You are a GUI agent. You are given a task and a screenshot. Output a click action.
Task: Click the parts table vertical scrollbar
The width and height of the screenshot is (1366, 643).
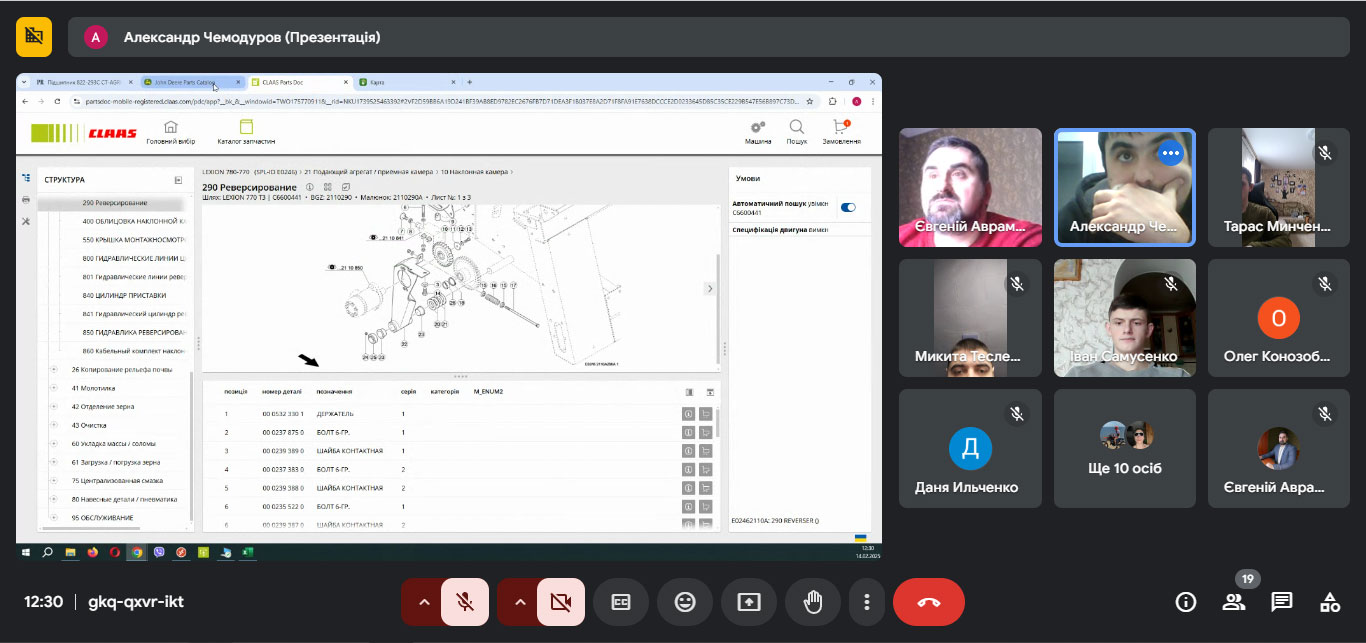click(717, 423)
